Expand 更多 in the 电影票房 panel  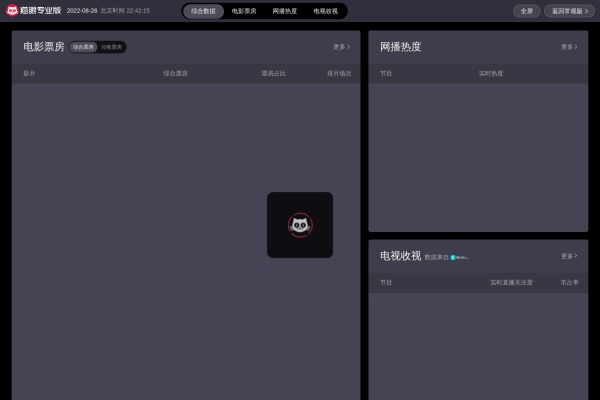pyautogui.click(x=341, y=47)
